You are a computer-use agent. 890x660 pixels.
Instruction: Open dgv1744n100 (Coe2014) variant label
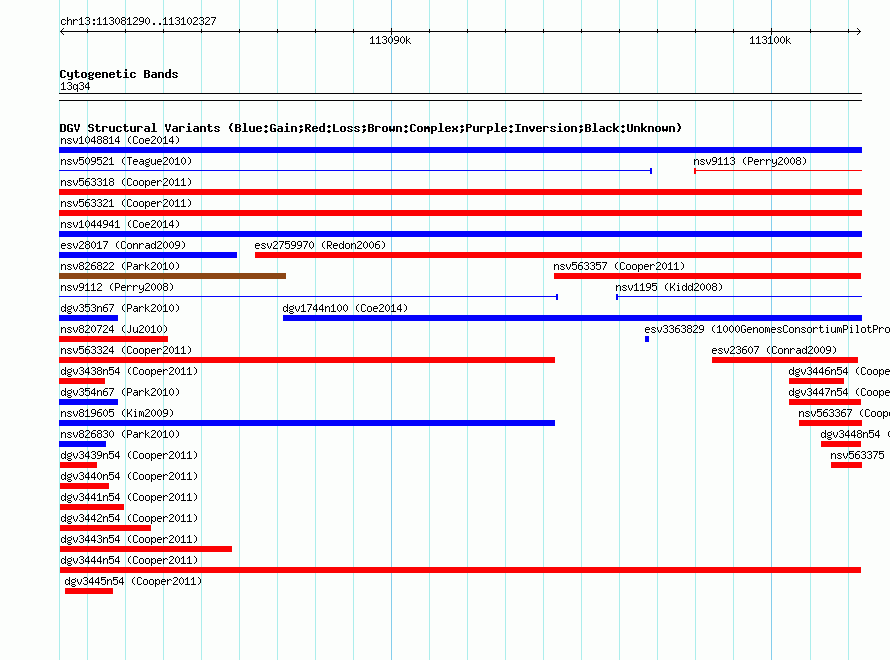[x=345, y=308]
